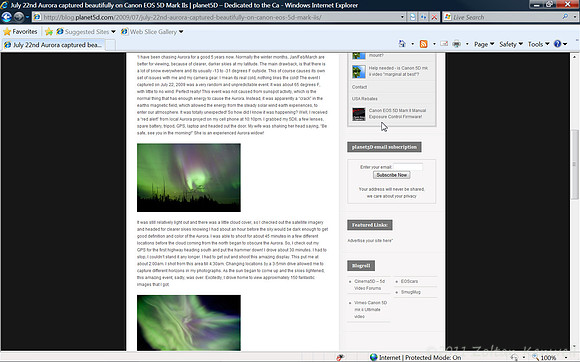
Task: Open the Contact sidebar link
Action: 359,87
